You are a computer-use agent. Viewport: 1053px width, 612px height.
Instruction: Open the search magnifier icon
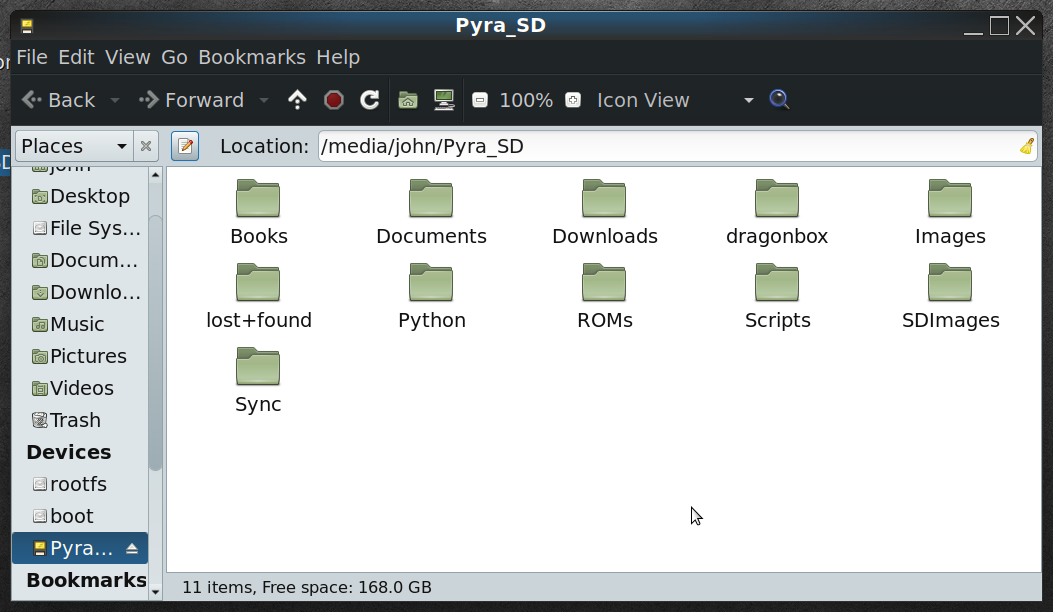(780, 100)
